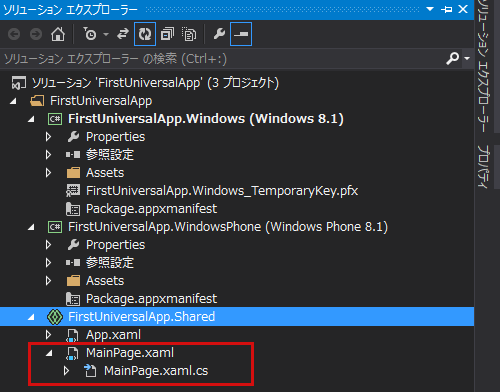Viewport: 500px width, 392px height.
Task: Toggle the auto-hide pin icon
Action: (446, 9)
